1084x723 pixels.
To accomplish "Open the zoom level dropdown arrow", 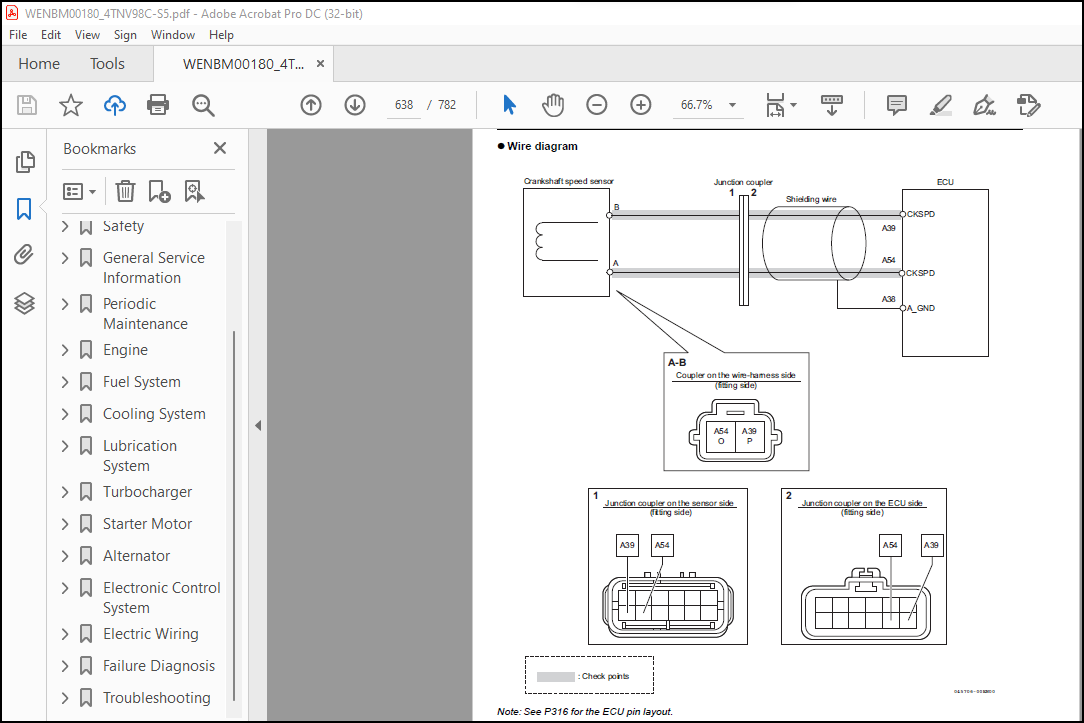I will tap(732, 105).
